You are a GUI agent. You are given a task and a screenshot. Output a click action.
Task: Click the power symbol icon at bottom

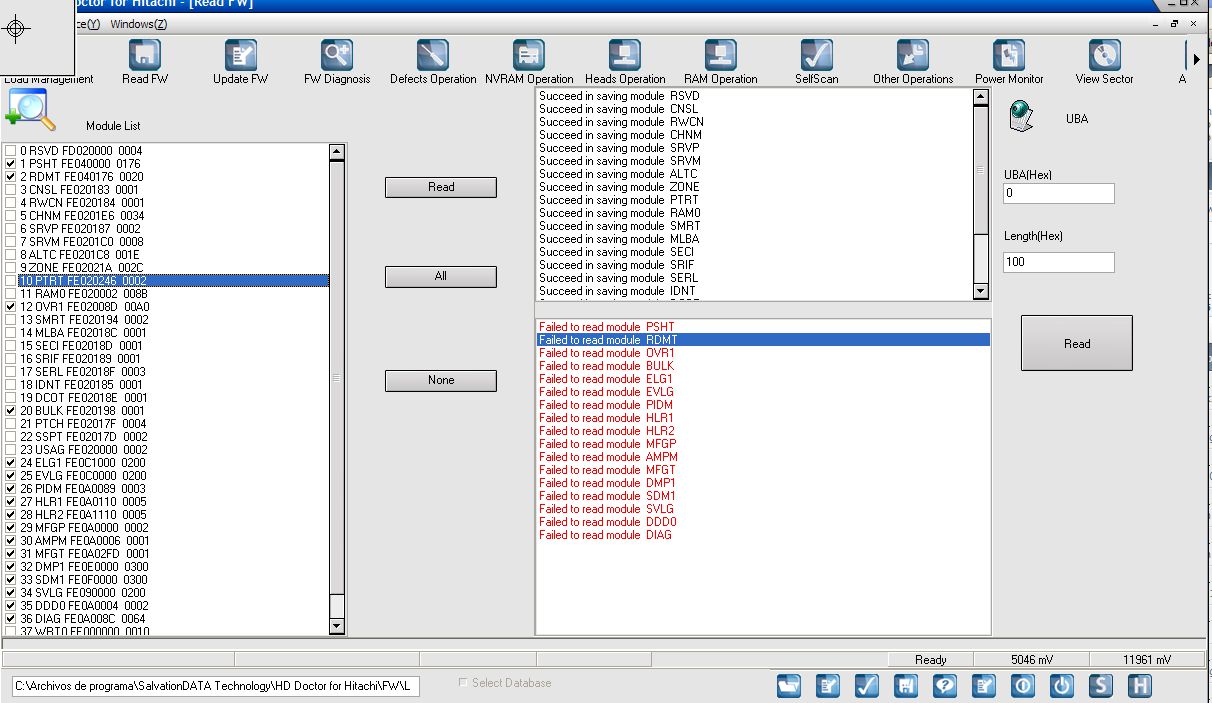click(1062, 686)
